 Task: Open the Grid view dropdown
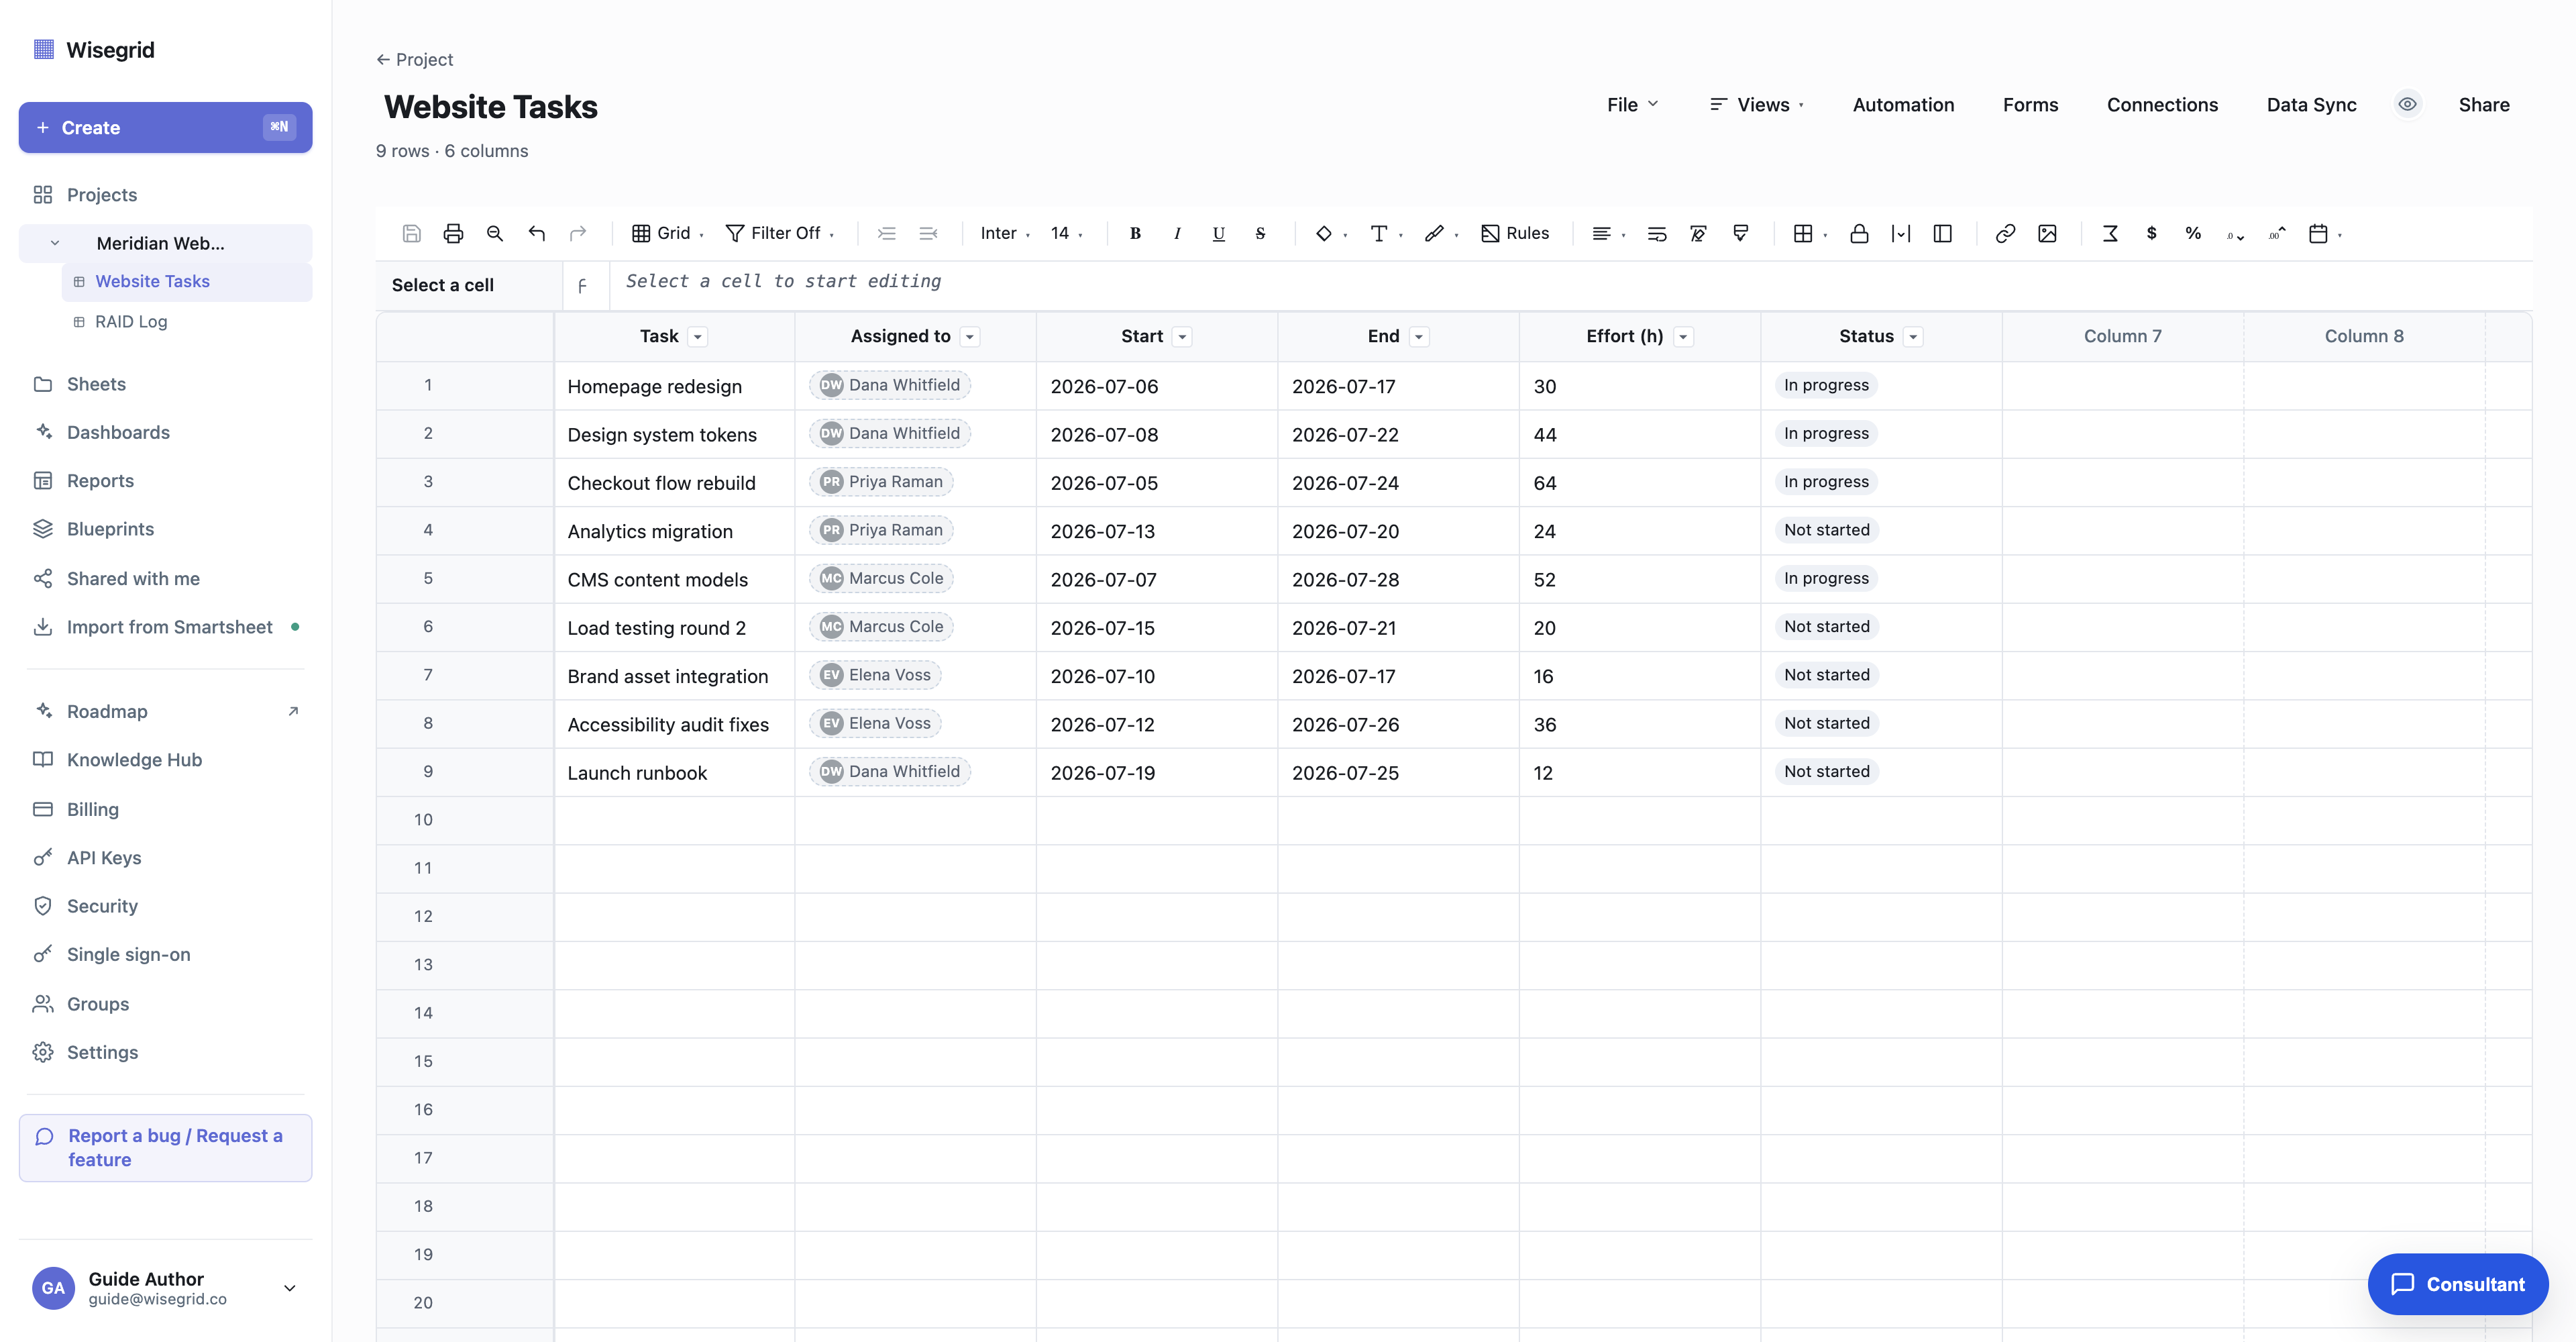pos(668,233)
